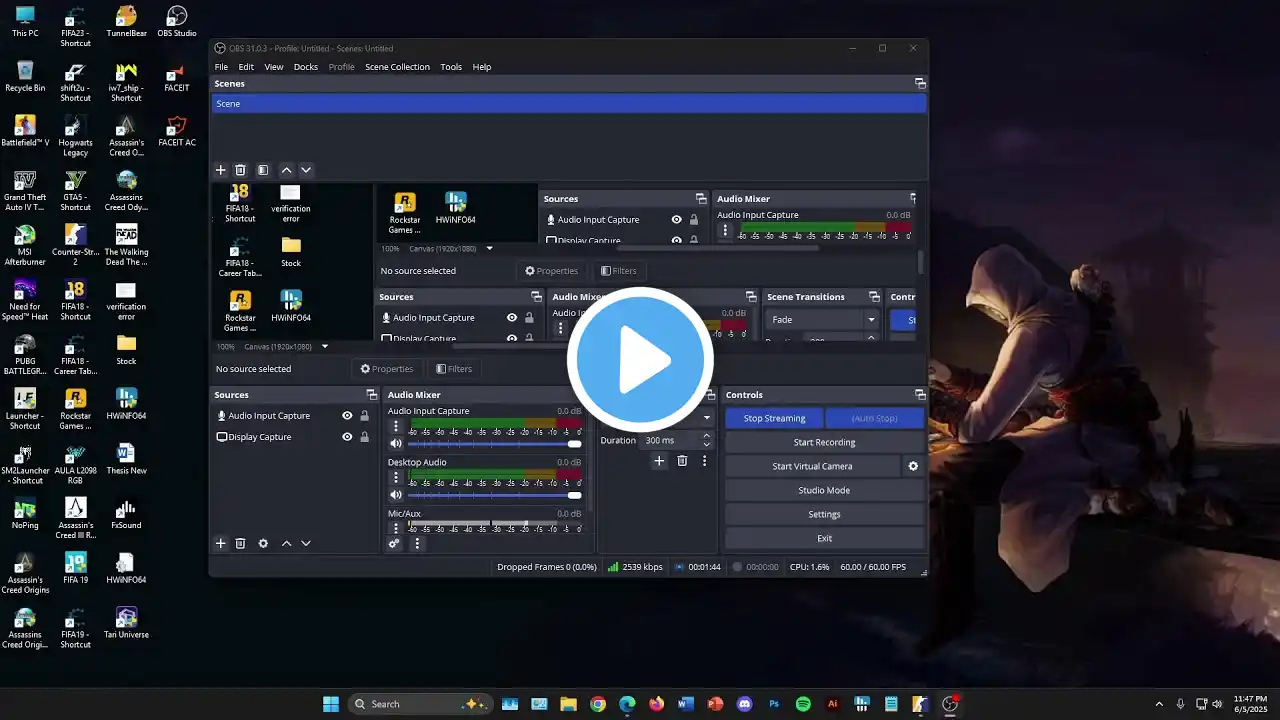1280x720 pixels.
Task: Float the Controls dock using its header icon
Action: pos(920,395)
